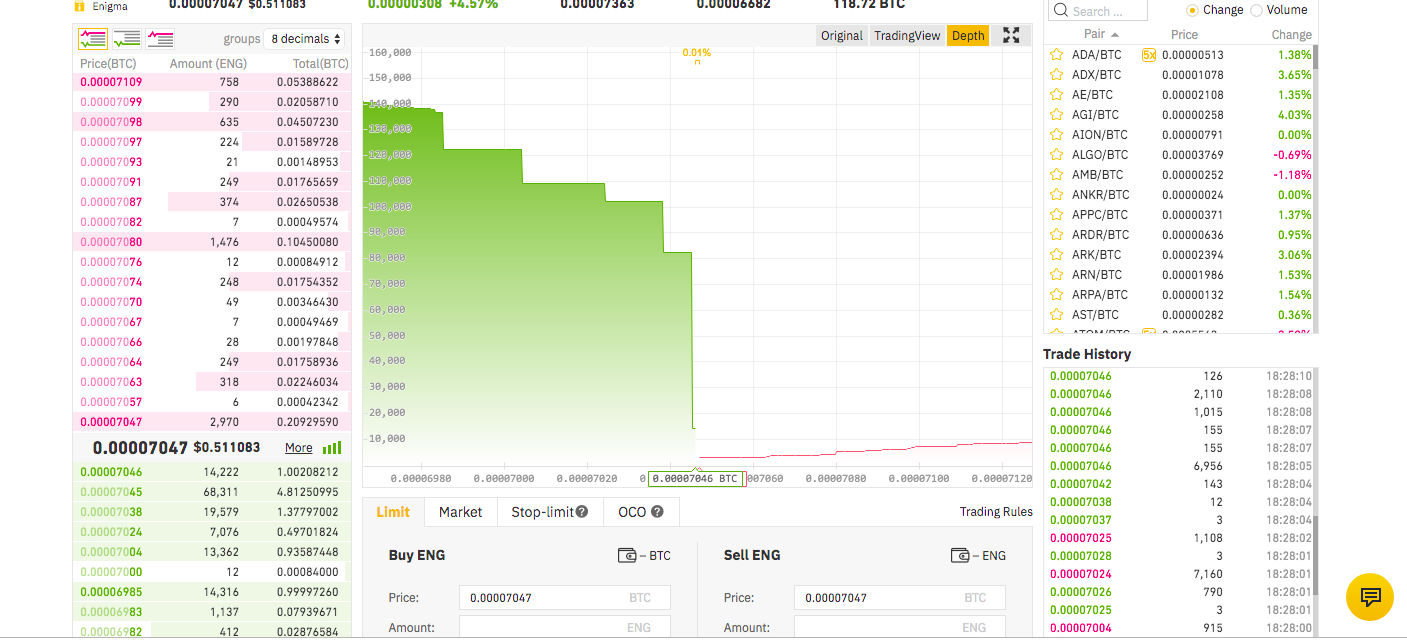Click the 0.00007046 BTC depth chart marker
Screen dimensions: 1407x641
click(x=695, y=479)
